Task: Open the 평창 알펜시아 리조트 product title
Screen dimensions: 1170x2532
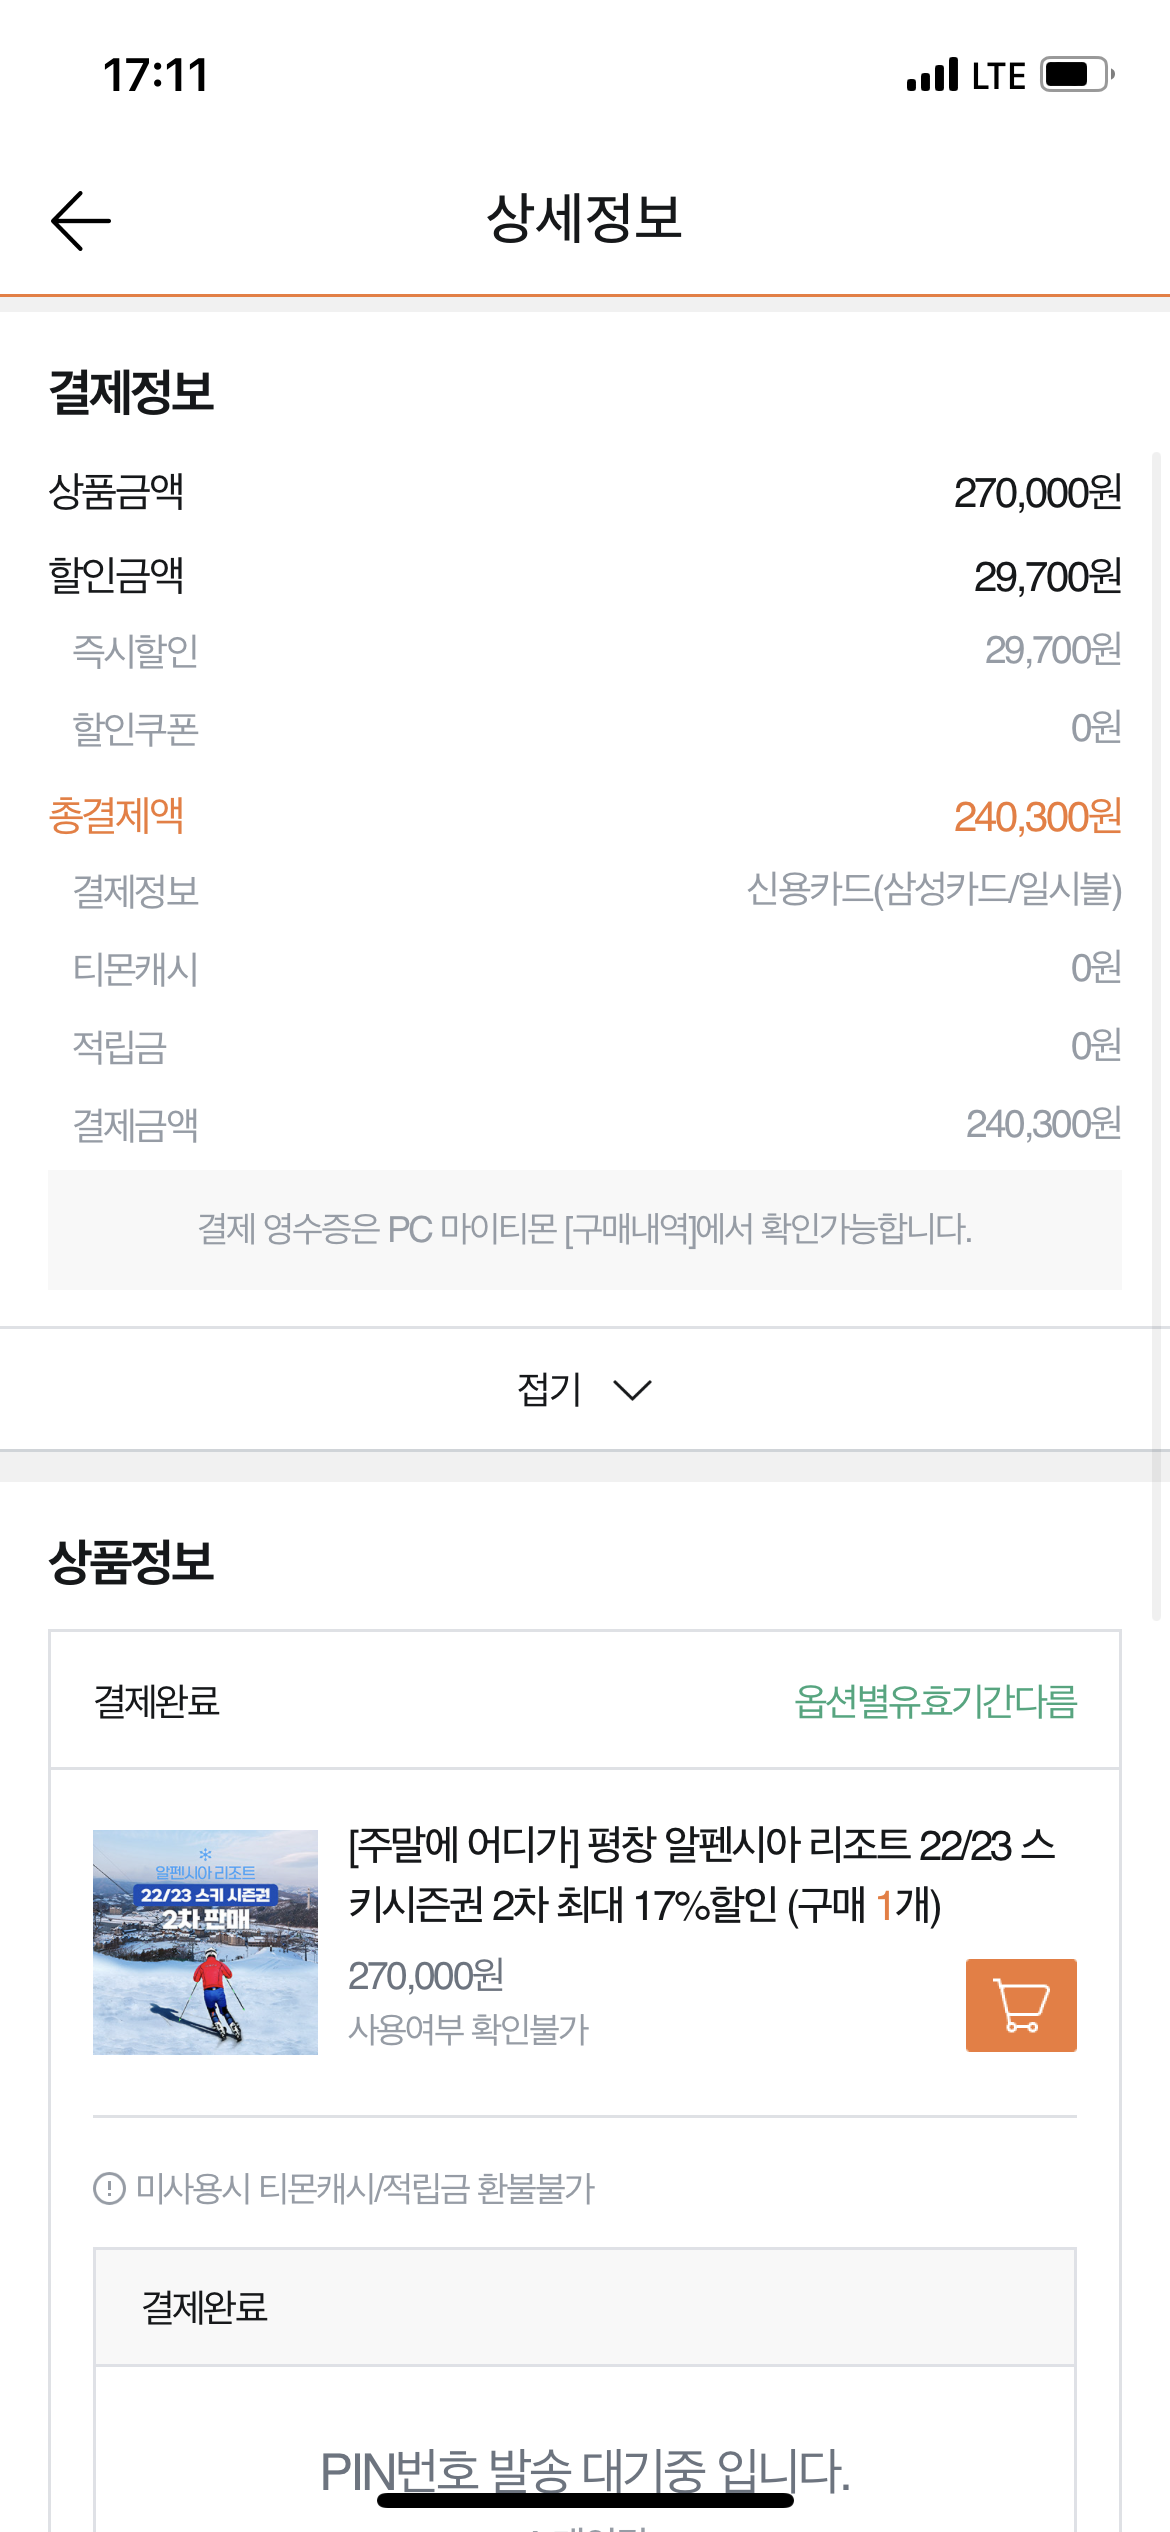Action: coord(702,1875)
